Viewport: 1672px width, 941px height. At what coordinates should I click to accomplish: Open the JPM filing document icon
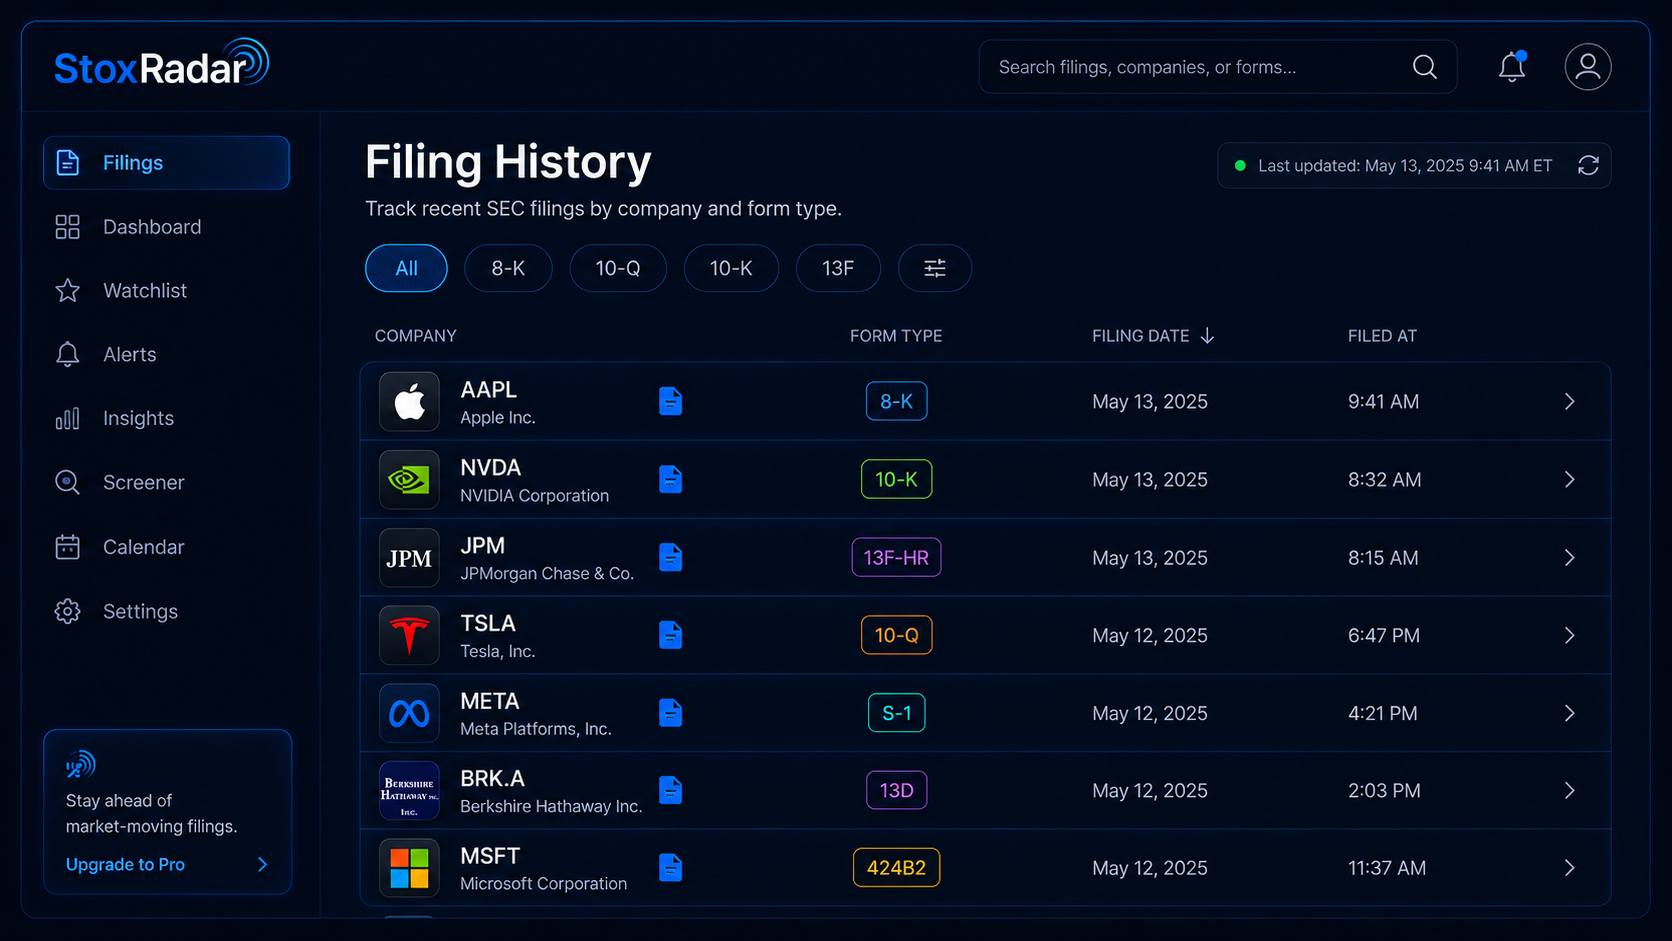click(x=671, y=557)
